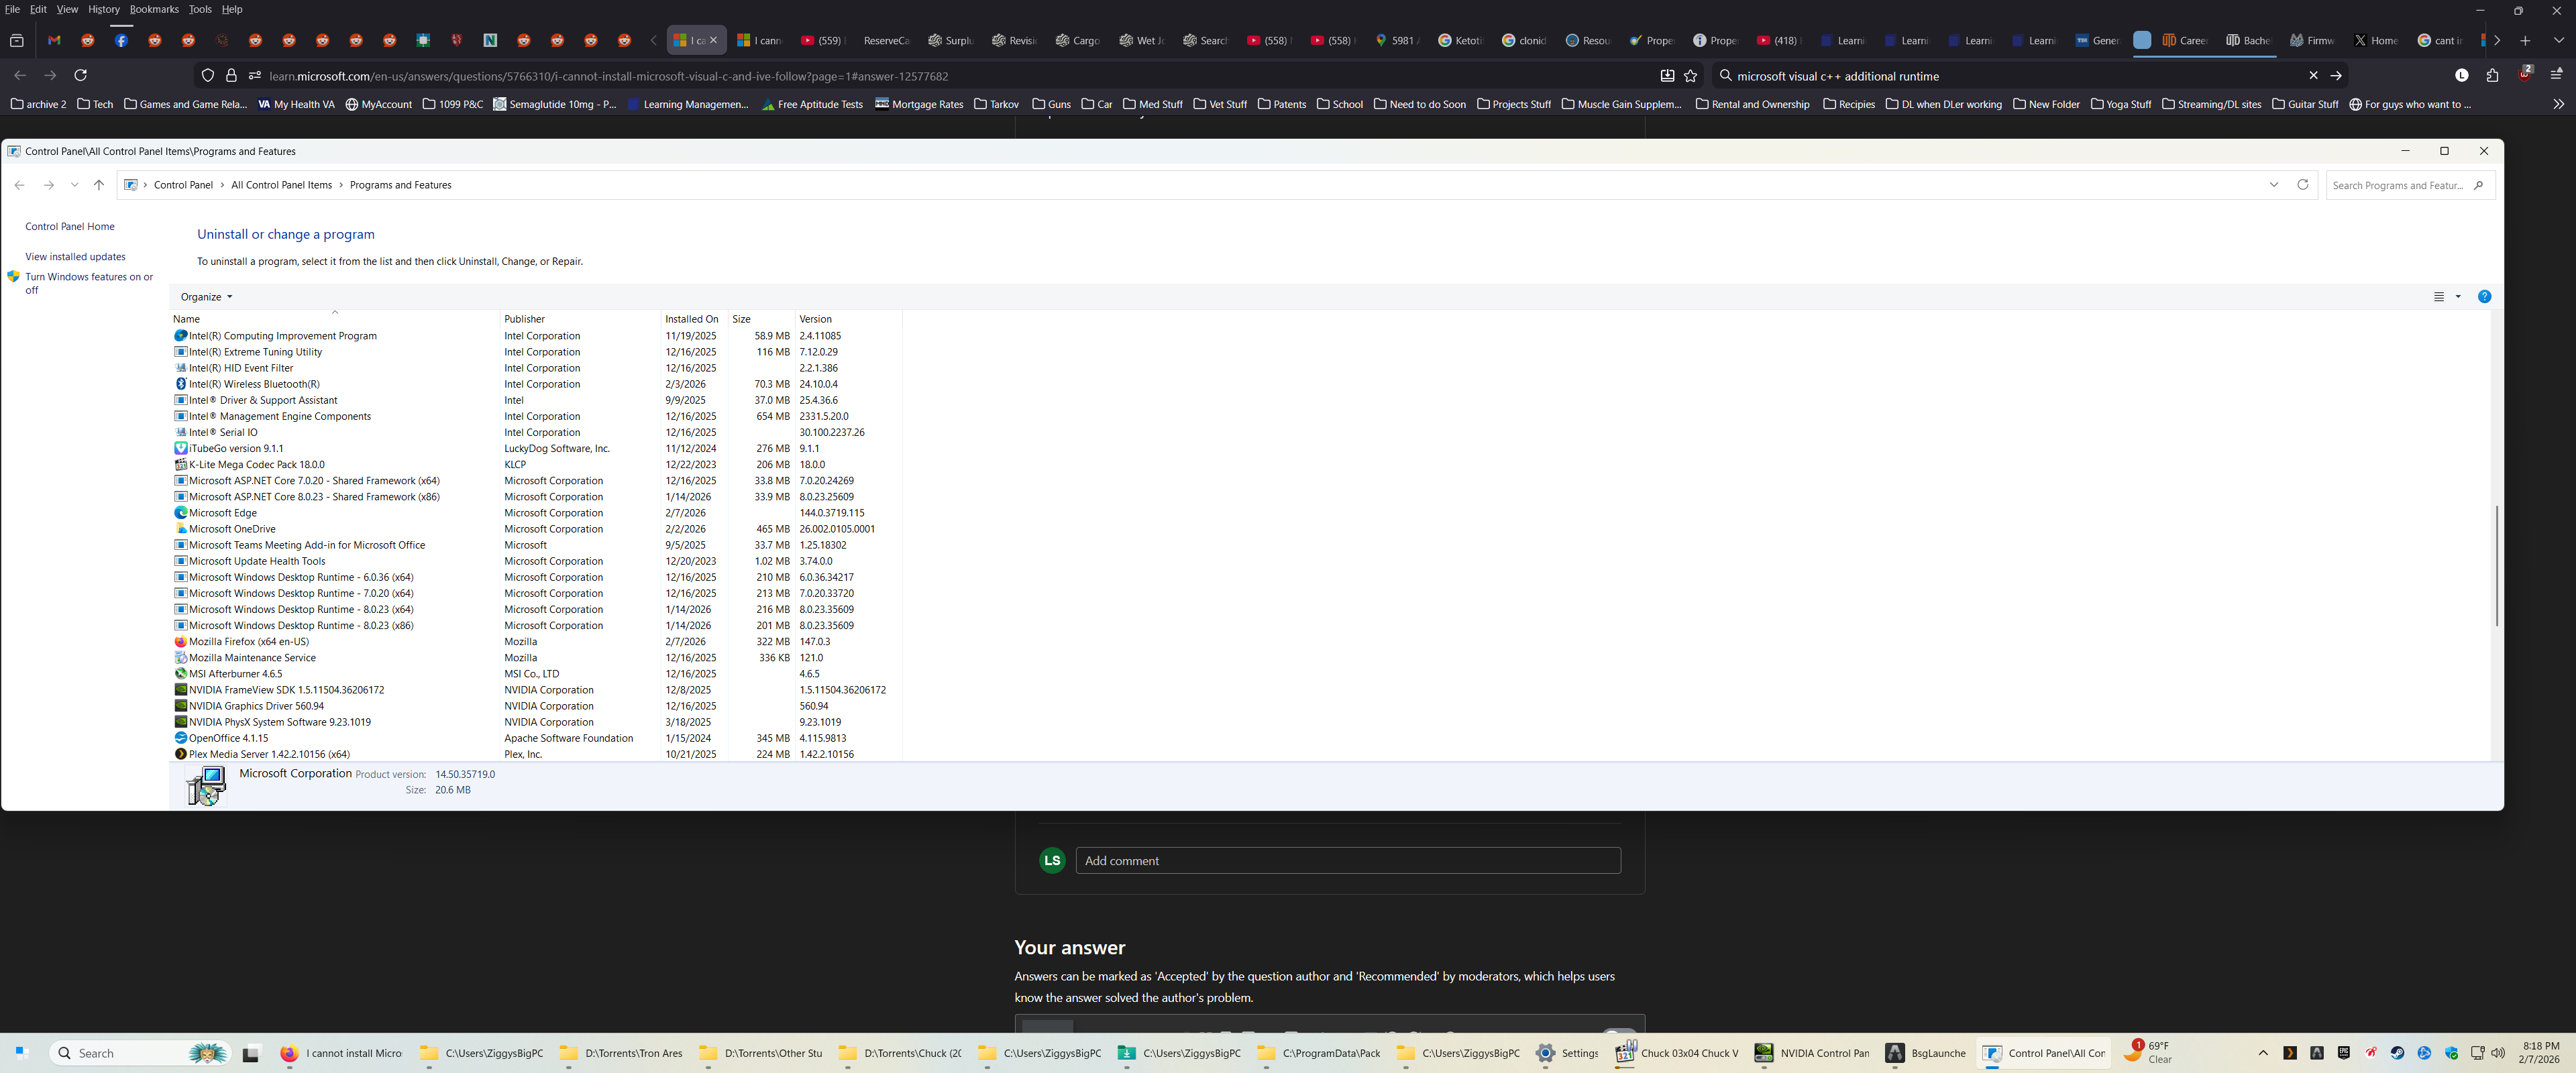Refresh the program list with the refresh icon

(x=2302, y=185)
